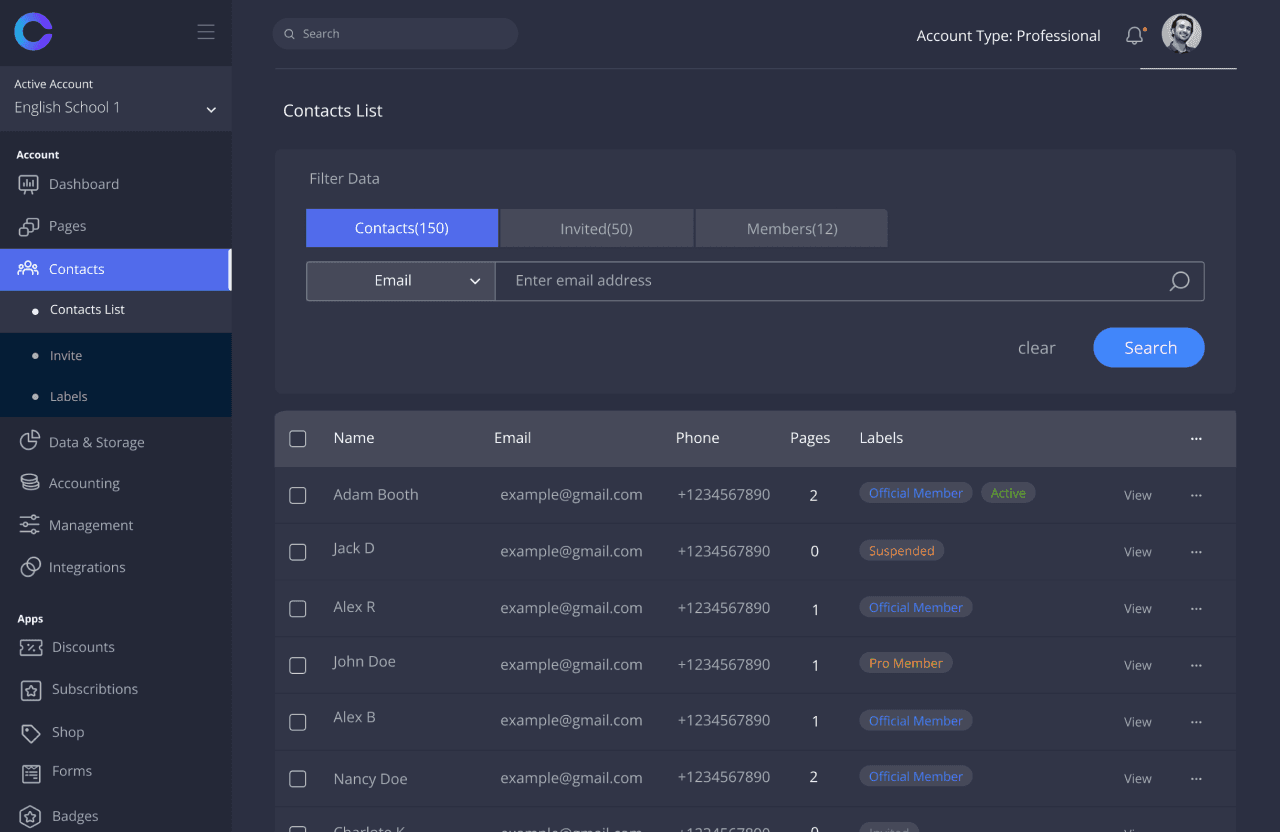Image resolution: width=1280 pixels, height=832 pixels.
Task: Open the Email filter type dropdown
Action: (x=400, y=281)
